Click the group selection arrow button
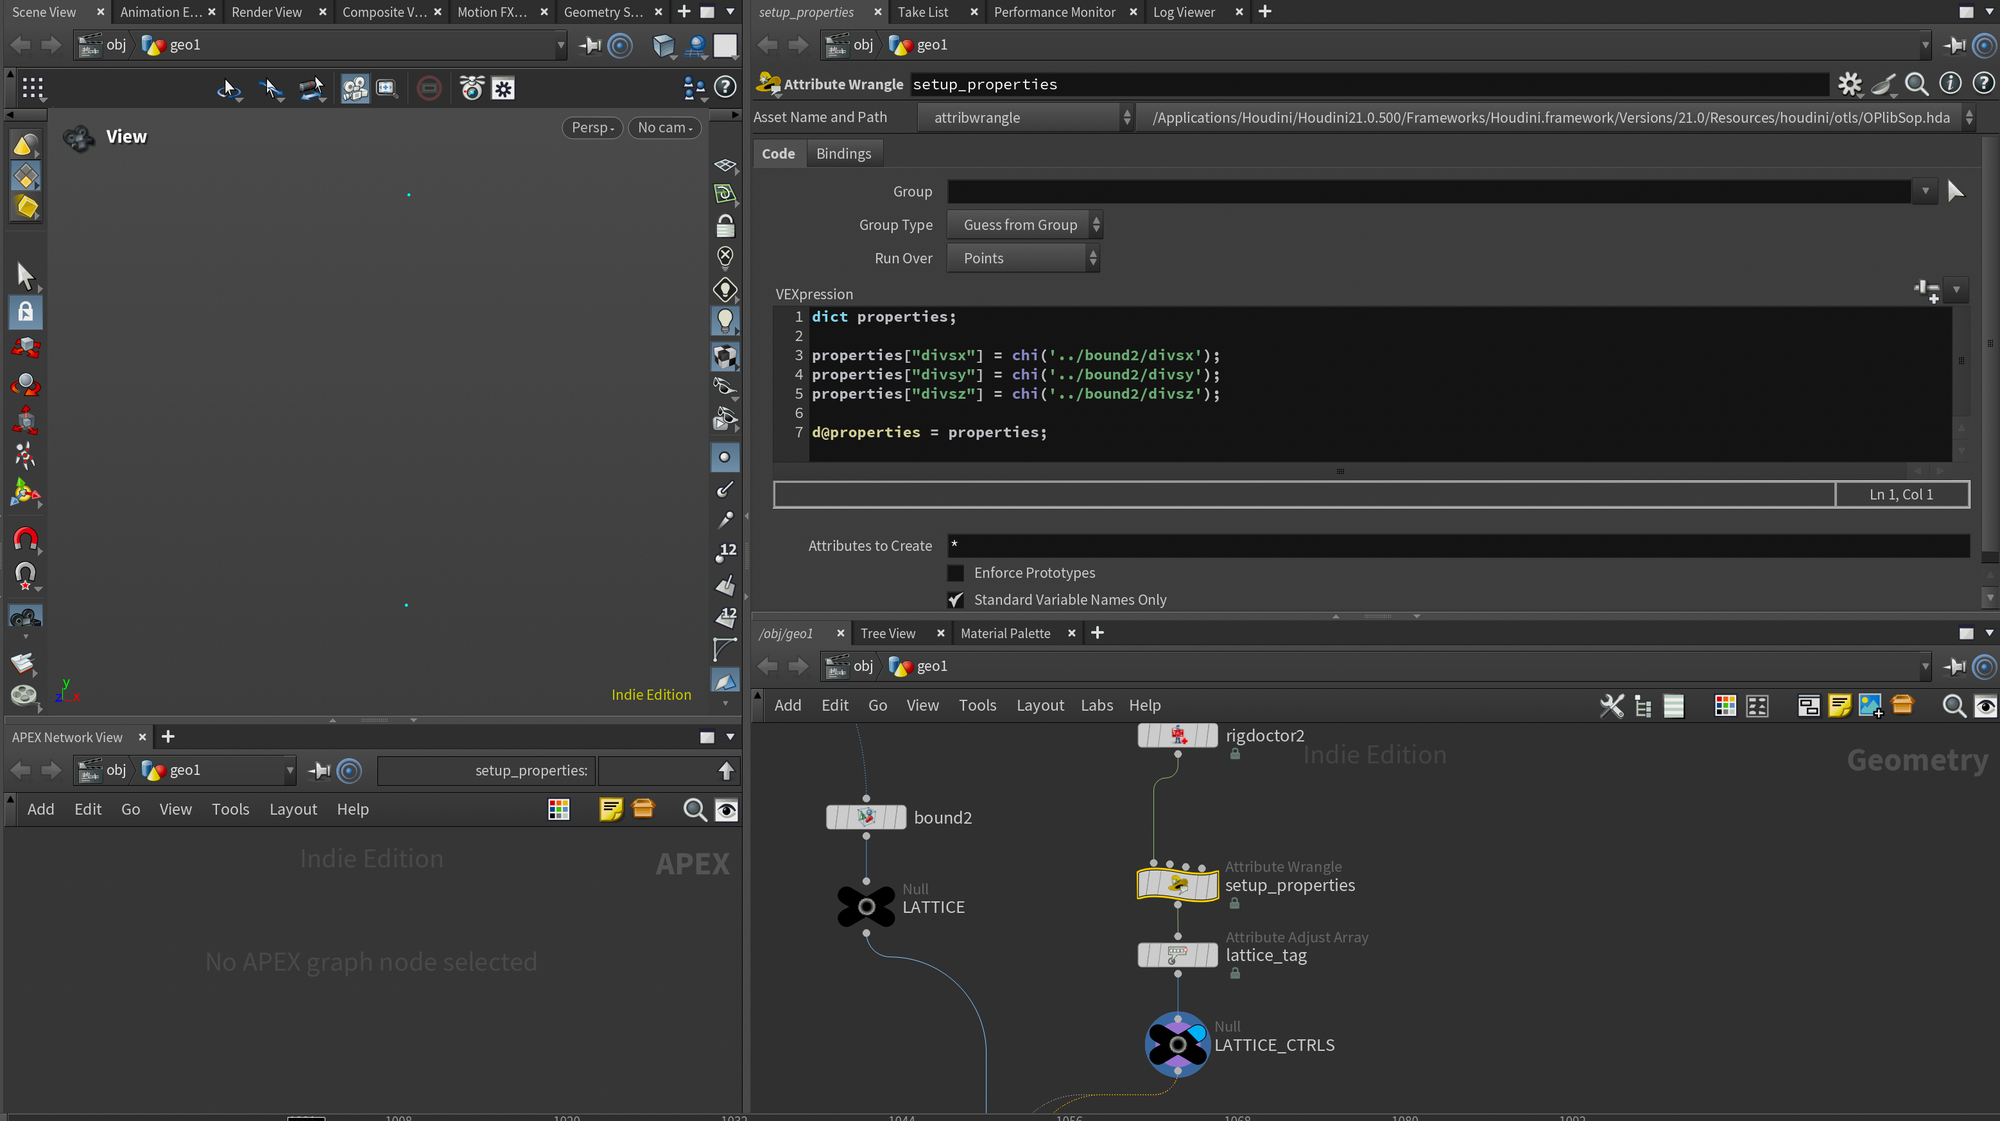 (x=1955, y=191)
